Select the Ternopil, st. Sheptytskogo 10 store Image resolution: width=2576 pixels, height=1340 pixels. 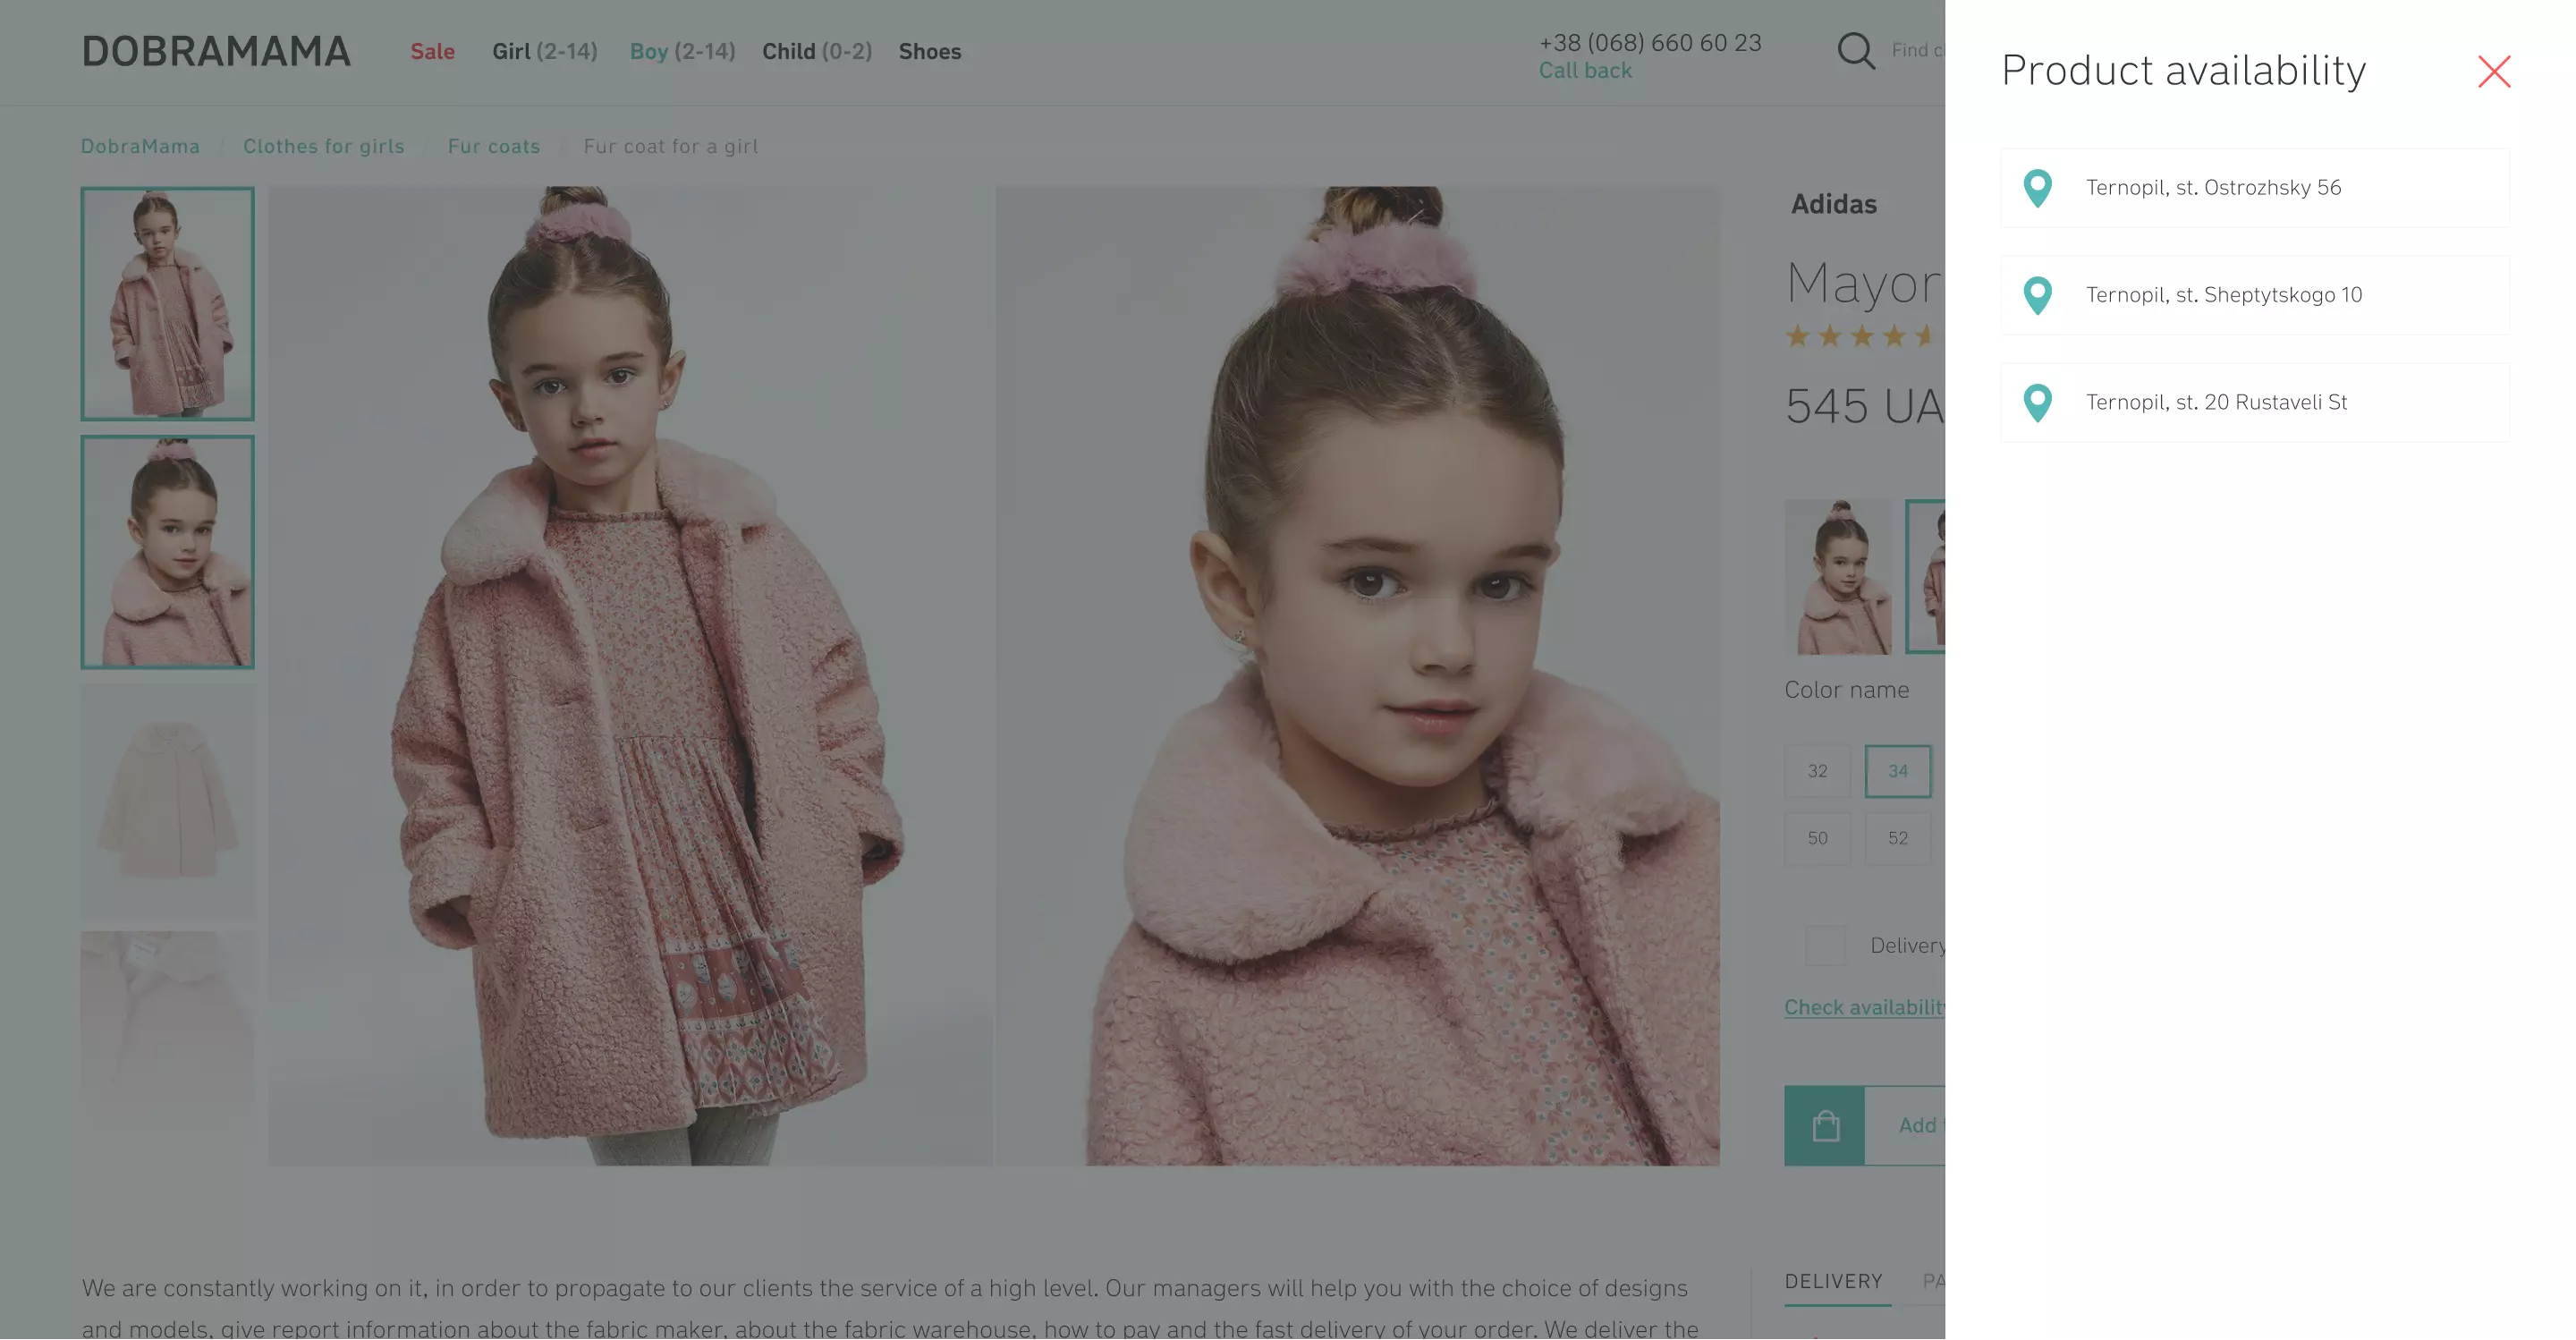point(2254,295)
